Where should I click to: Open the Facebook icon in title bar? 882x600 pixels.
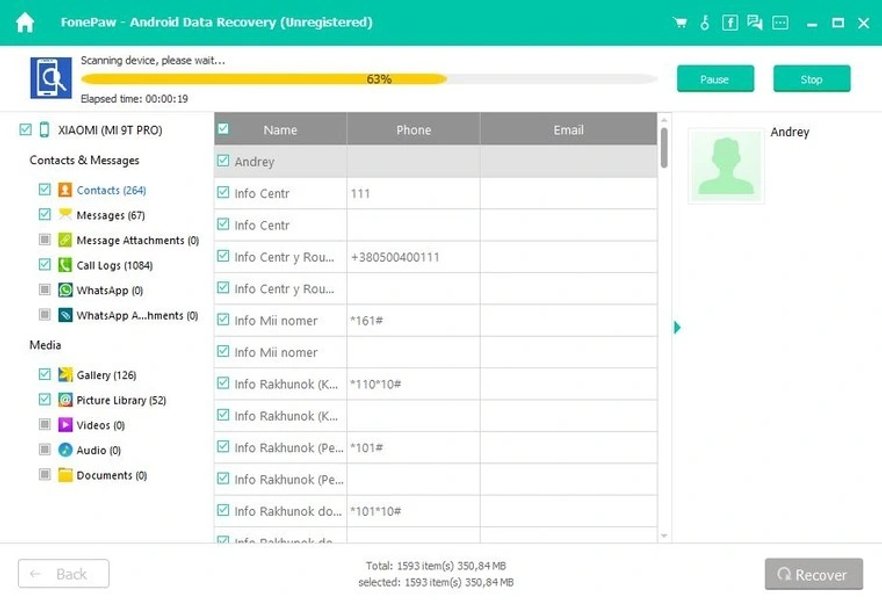(730, 22)
